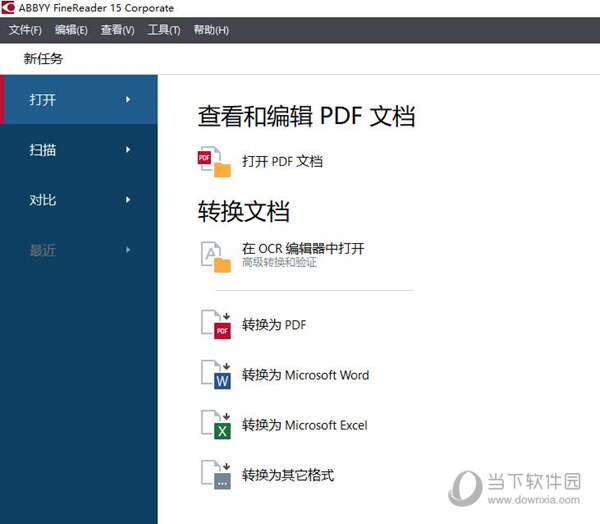The width and height of the screenshot is (600, 524).
Task: Open the 工具(T) menu
Action: tap(164, 30)
